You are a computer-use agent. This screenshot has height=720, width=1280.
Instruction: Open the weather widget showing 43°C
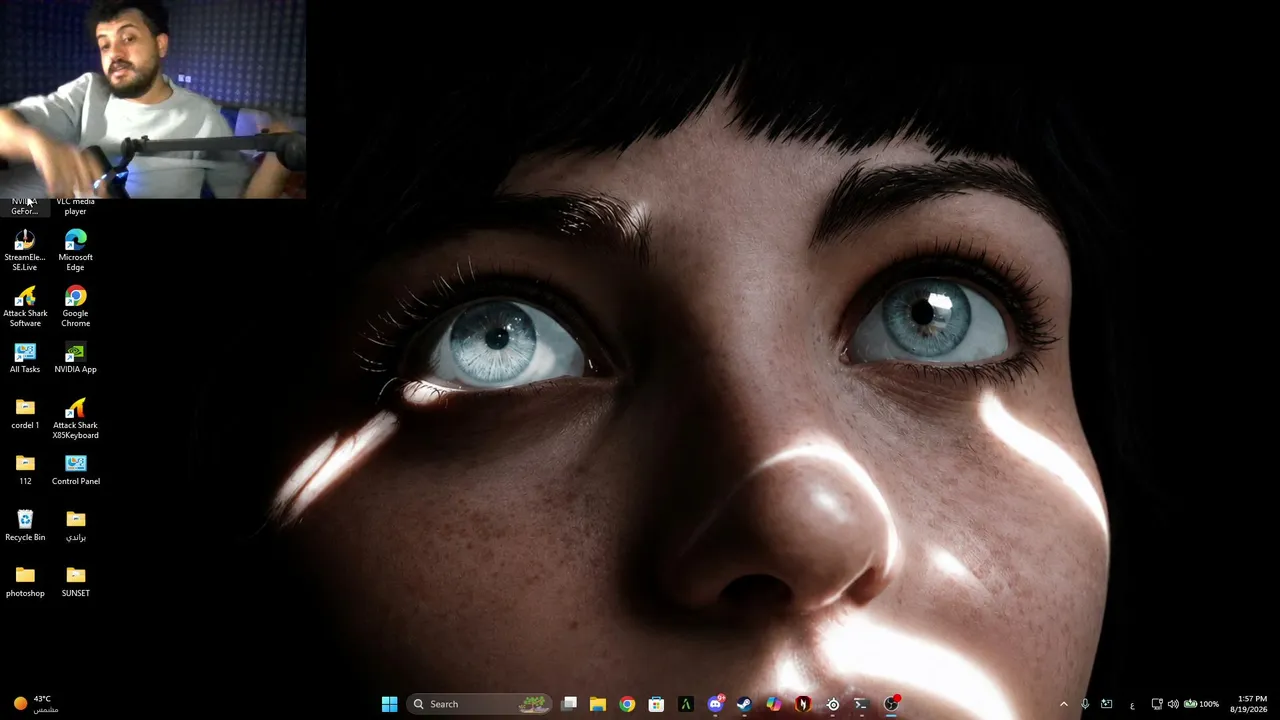tap(34, 704)
